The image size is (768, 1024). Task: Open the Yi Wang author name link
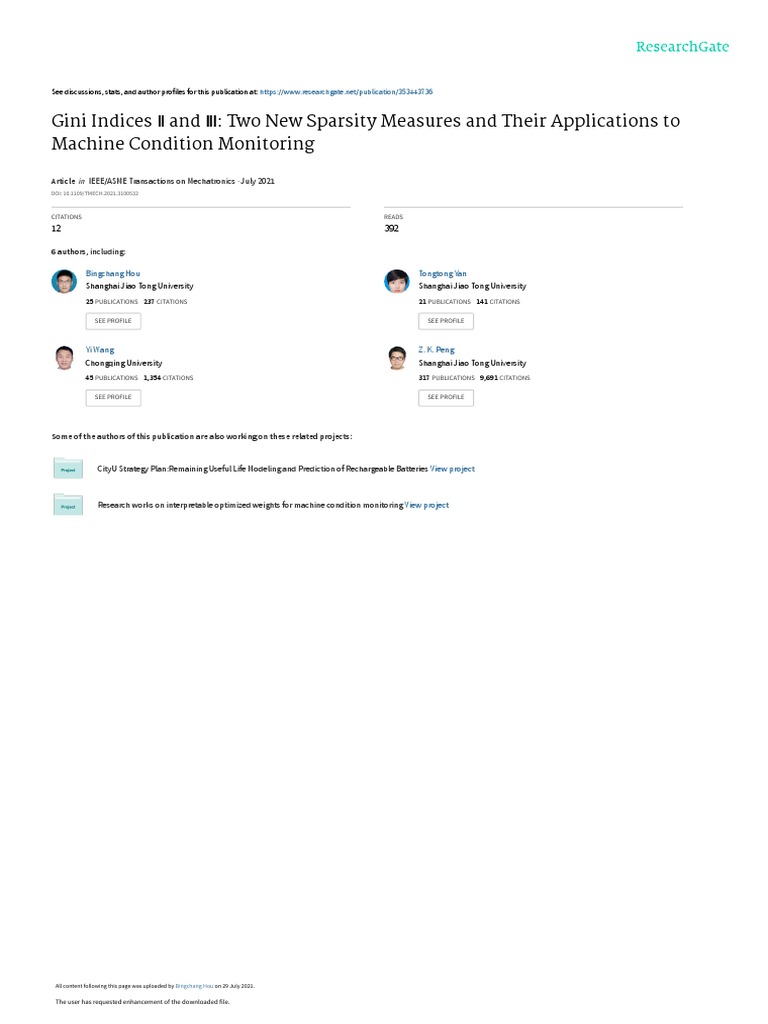pos(100,350)
